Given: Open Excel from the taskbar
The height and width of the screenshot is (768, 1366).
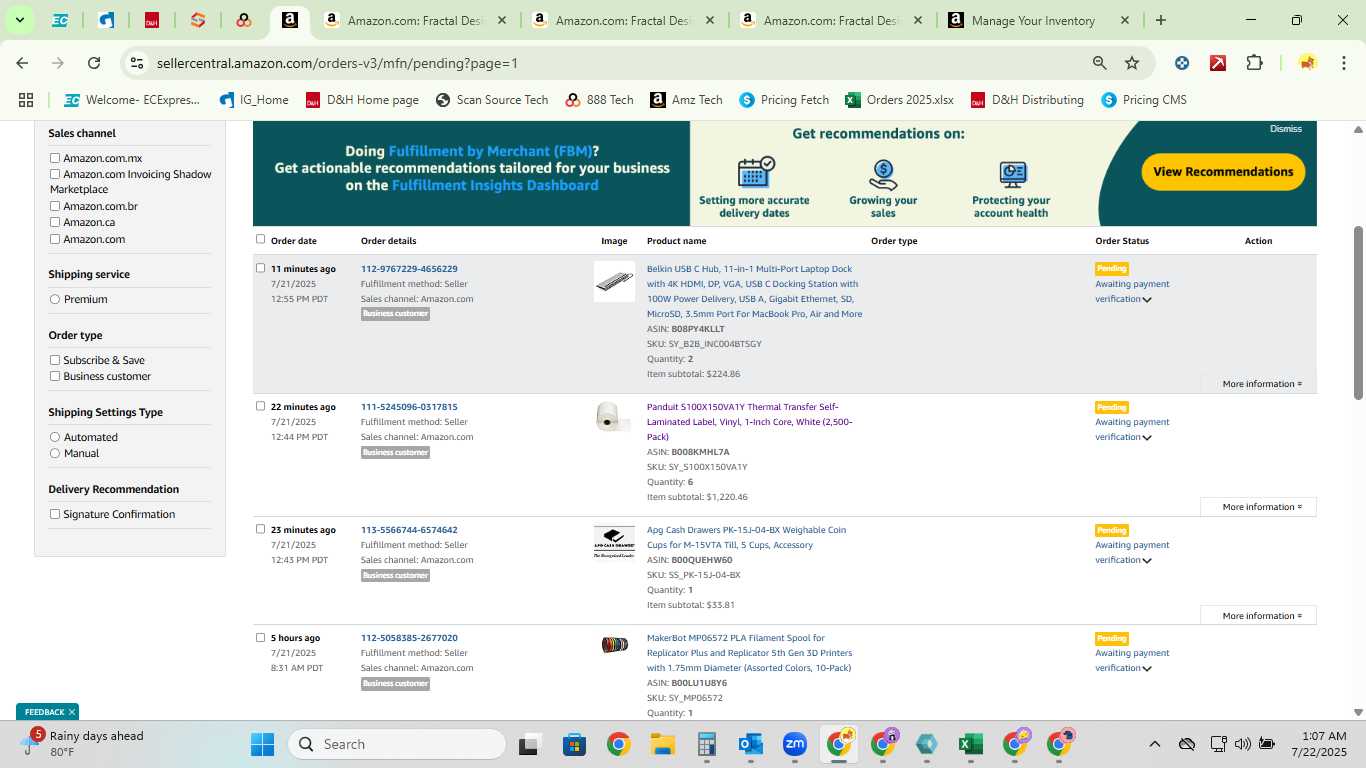Looking at the screenshot, I should (969, 744).
